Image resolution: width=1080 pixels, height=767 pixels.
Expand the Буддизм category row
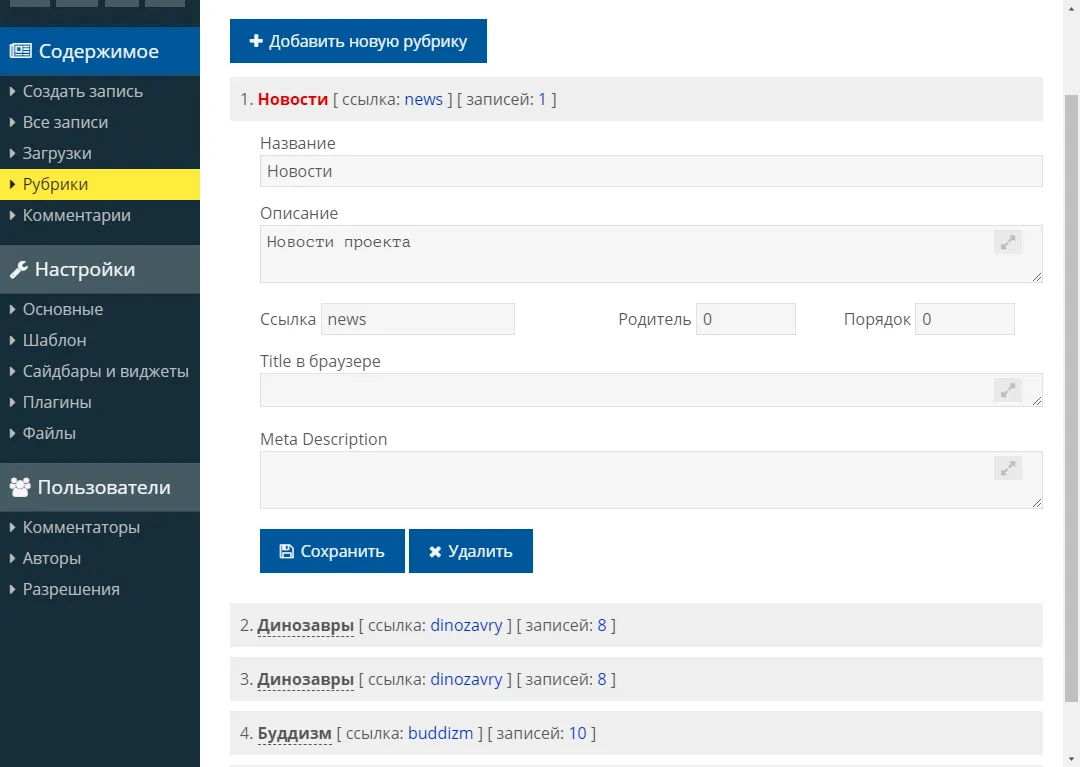(x=294, y=733)
